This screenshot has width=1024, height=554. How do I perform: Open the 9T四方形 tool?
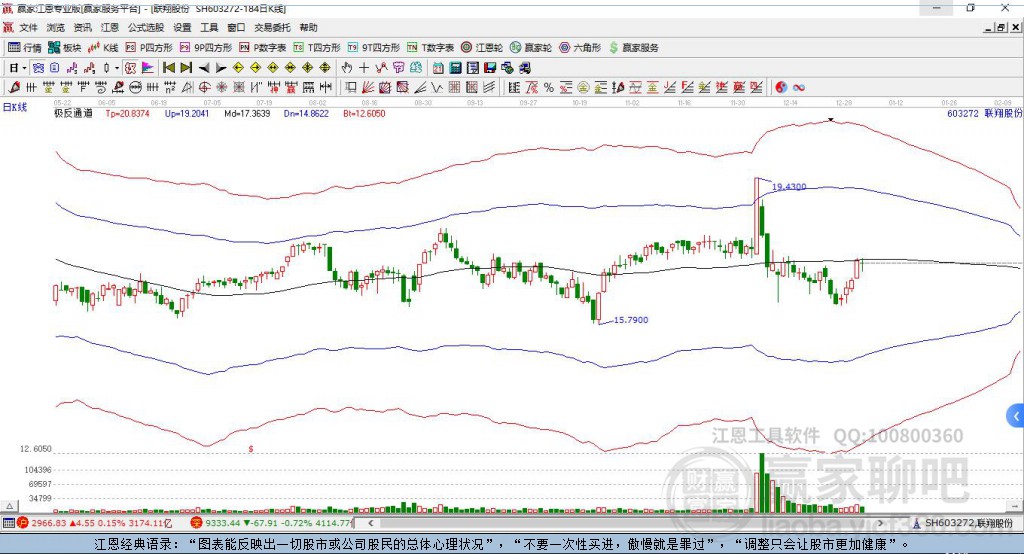(x=374, y=48)
